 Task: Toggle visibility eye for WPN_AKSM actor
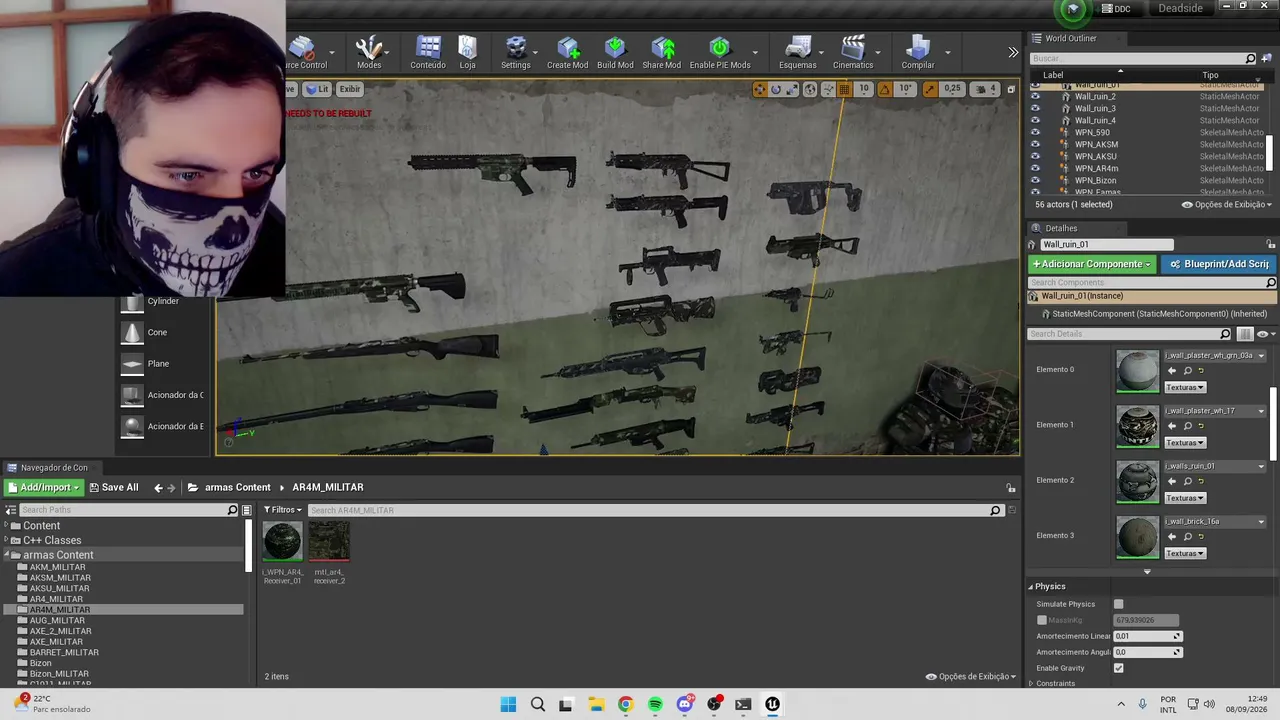[1035, 144]
